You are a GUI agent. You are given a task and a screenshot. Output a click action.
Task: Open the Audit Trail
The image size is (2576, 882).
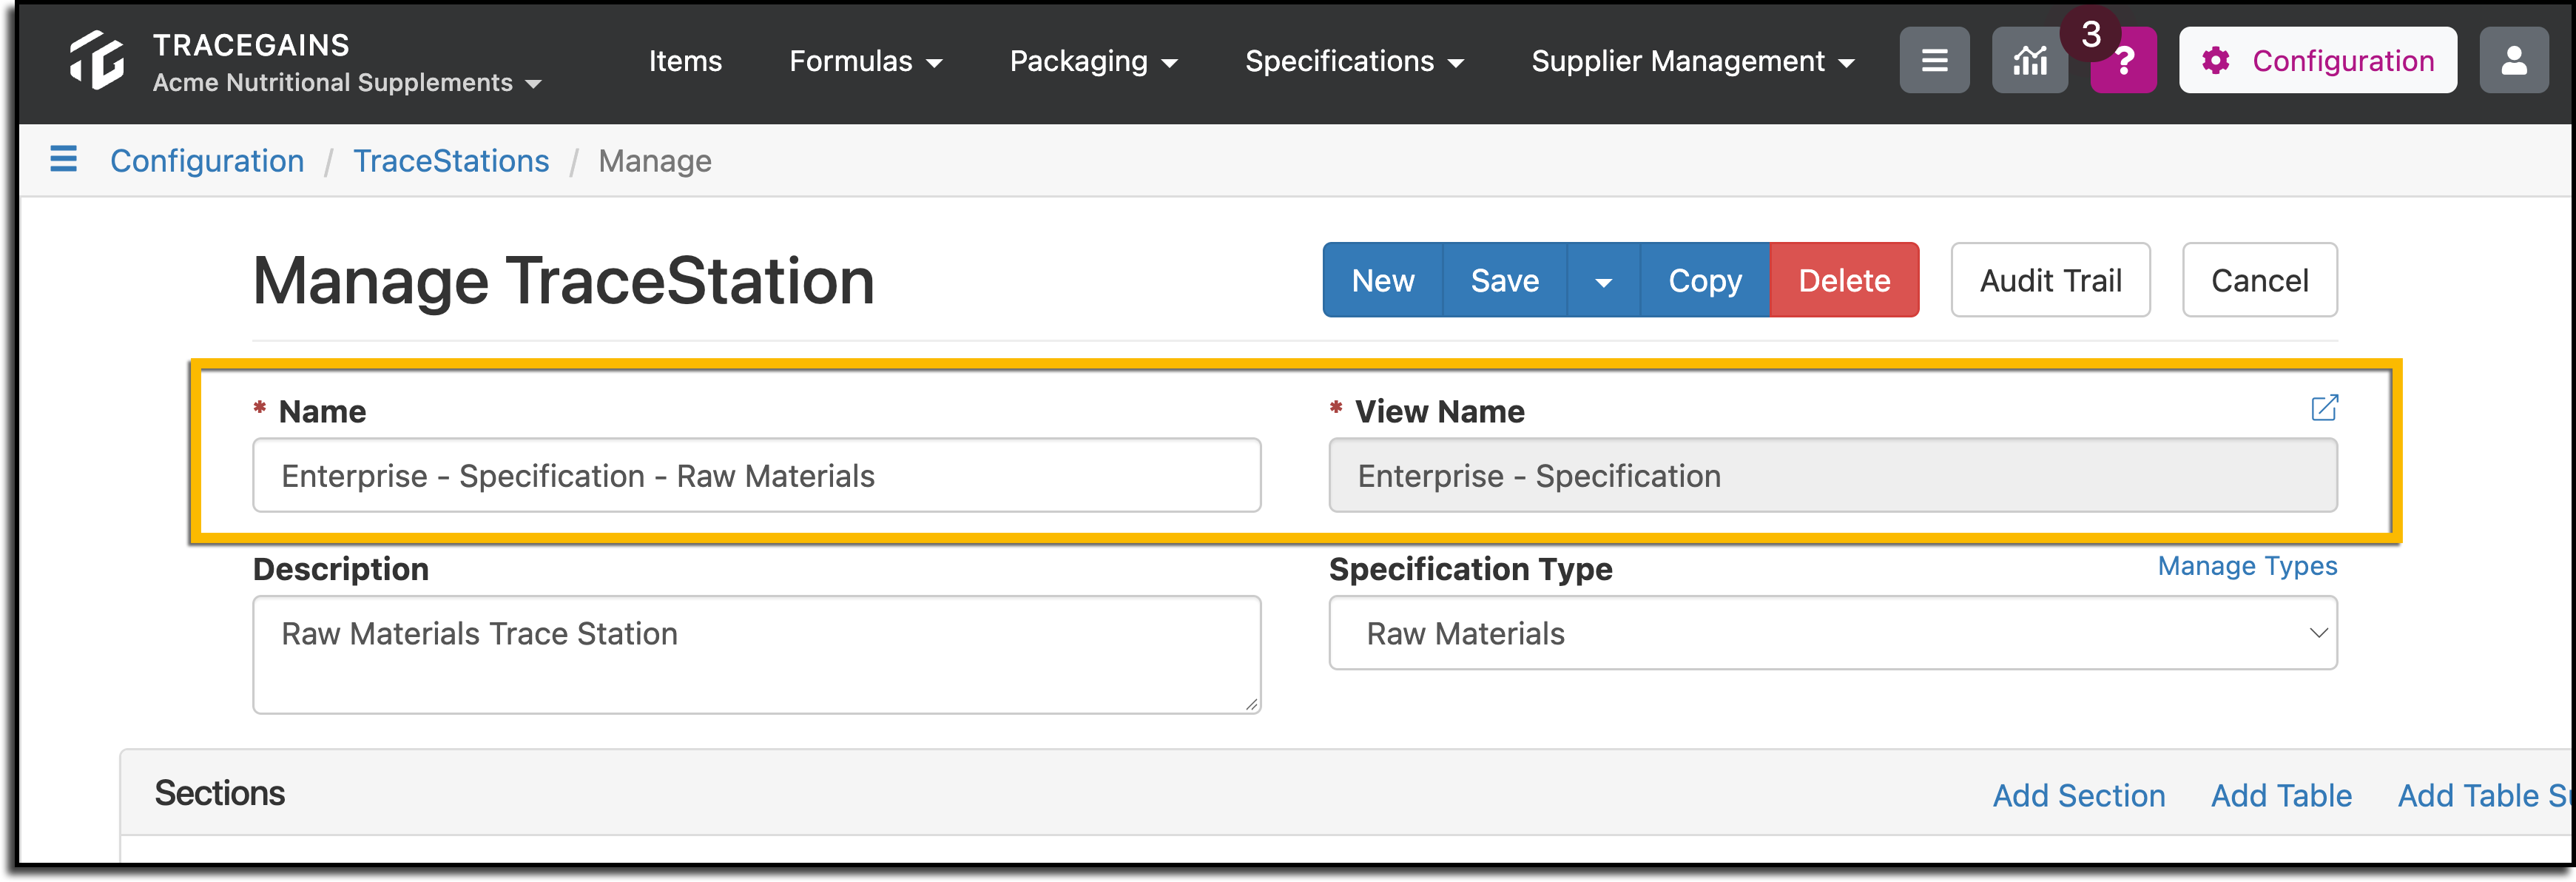point(2050,281)
